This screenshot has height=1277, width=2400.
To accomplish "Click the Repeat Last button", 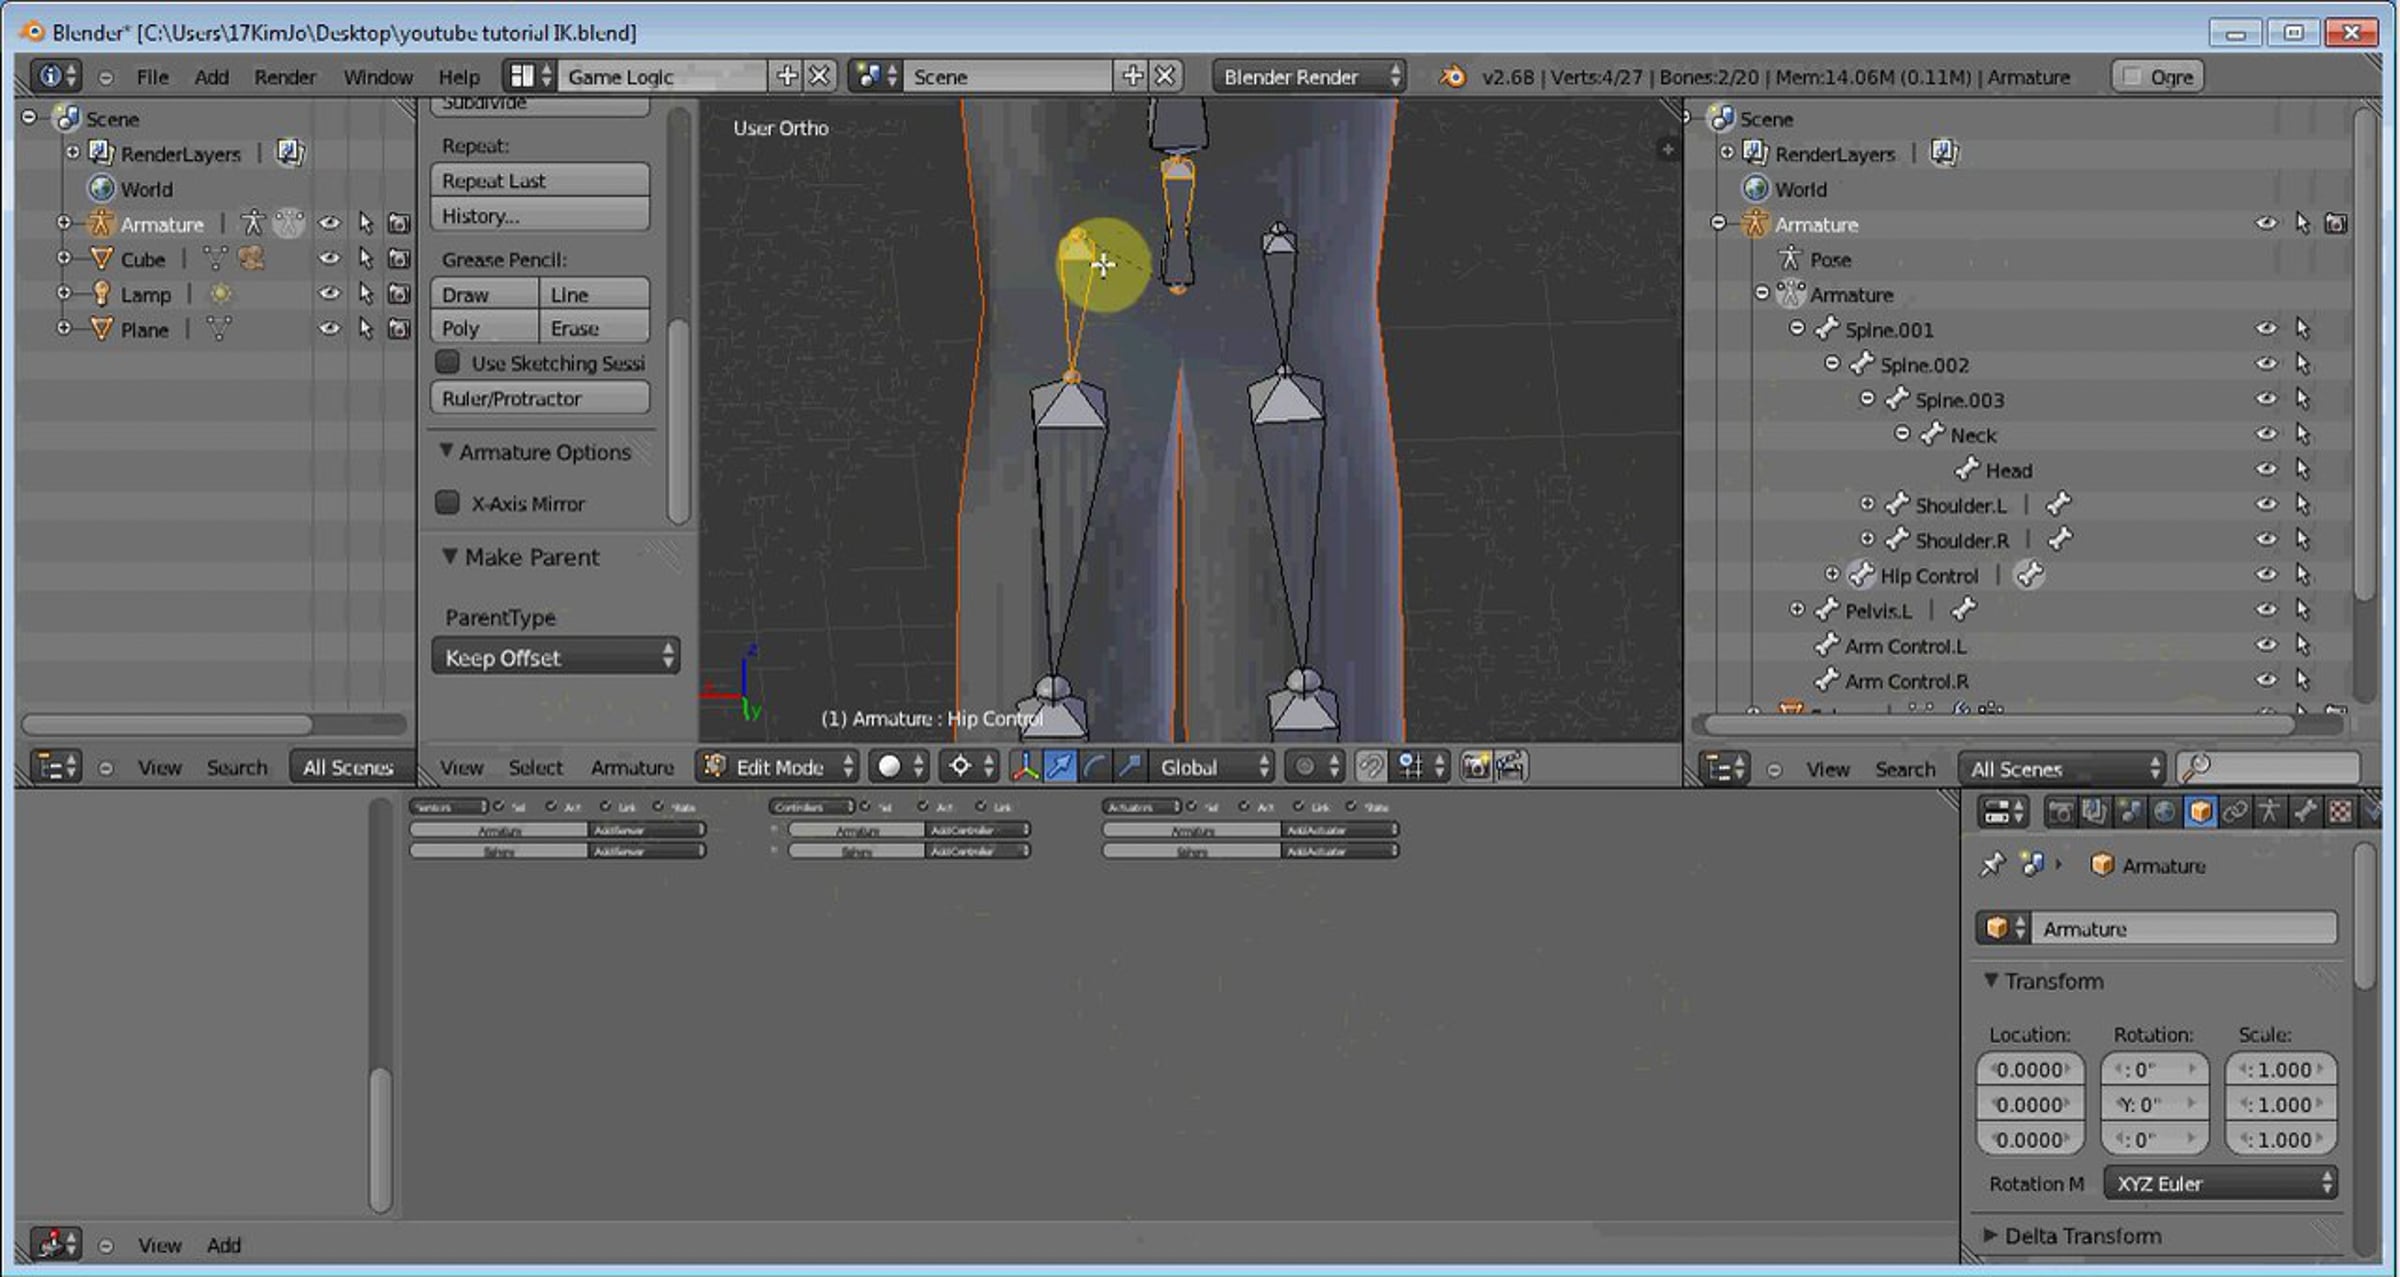I will [540, 181].
